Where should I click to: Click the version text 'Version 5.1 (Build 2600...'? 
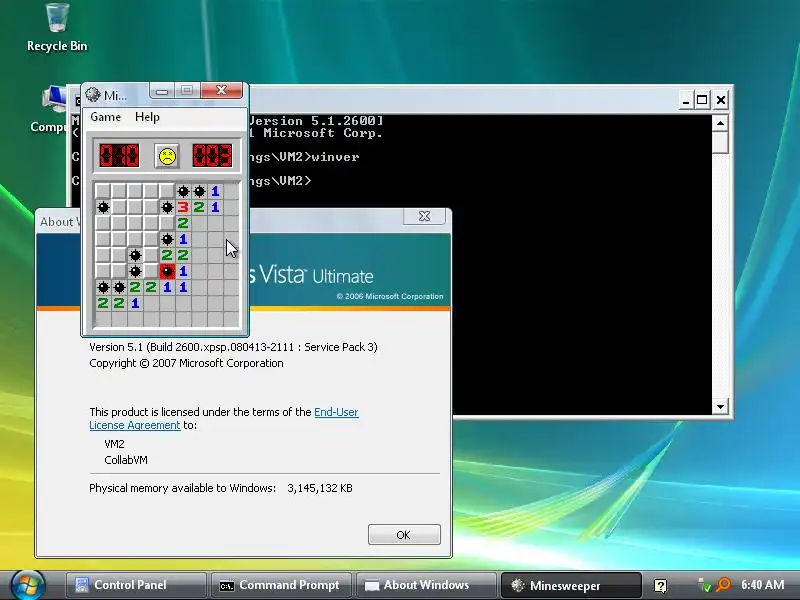pos(233,347)
